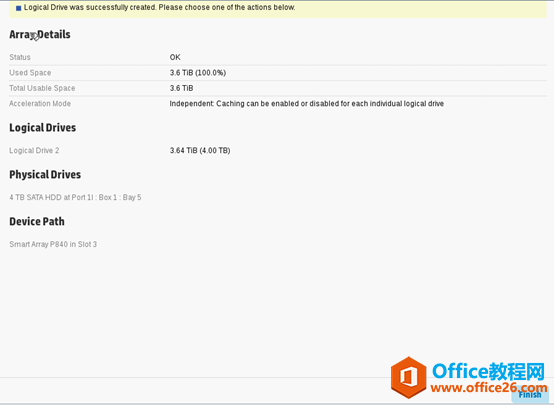Select the 3.6 TiB (100.0%) value

(x=198, y=73)
